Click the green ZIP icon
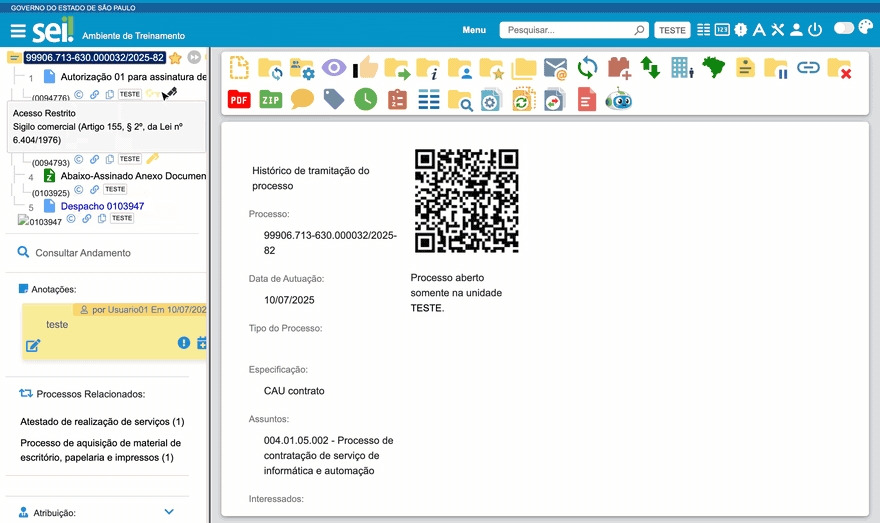This screenshot has width=880, height=523. coord(271,100)
